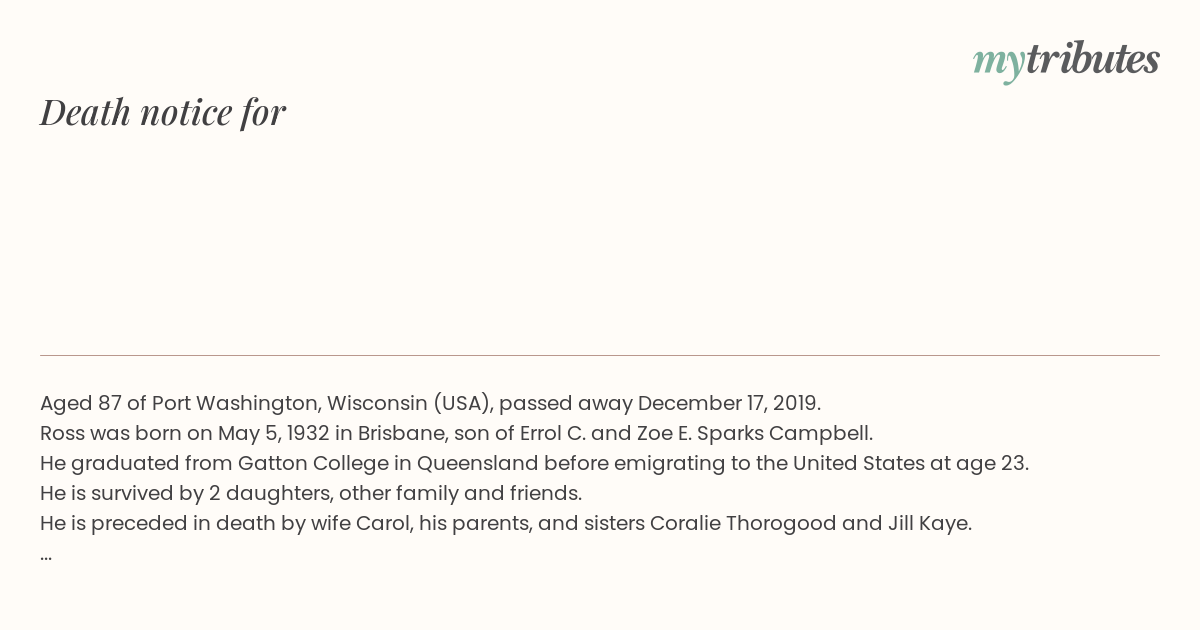Screen dimensions: 1200x630
Task: Click the horizontal divider line
Action: coord(600,355)
